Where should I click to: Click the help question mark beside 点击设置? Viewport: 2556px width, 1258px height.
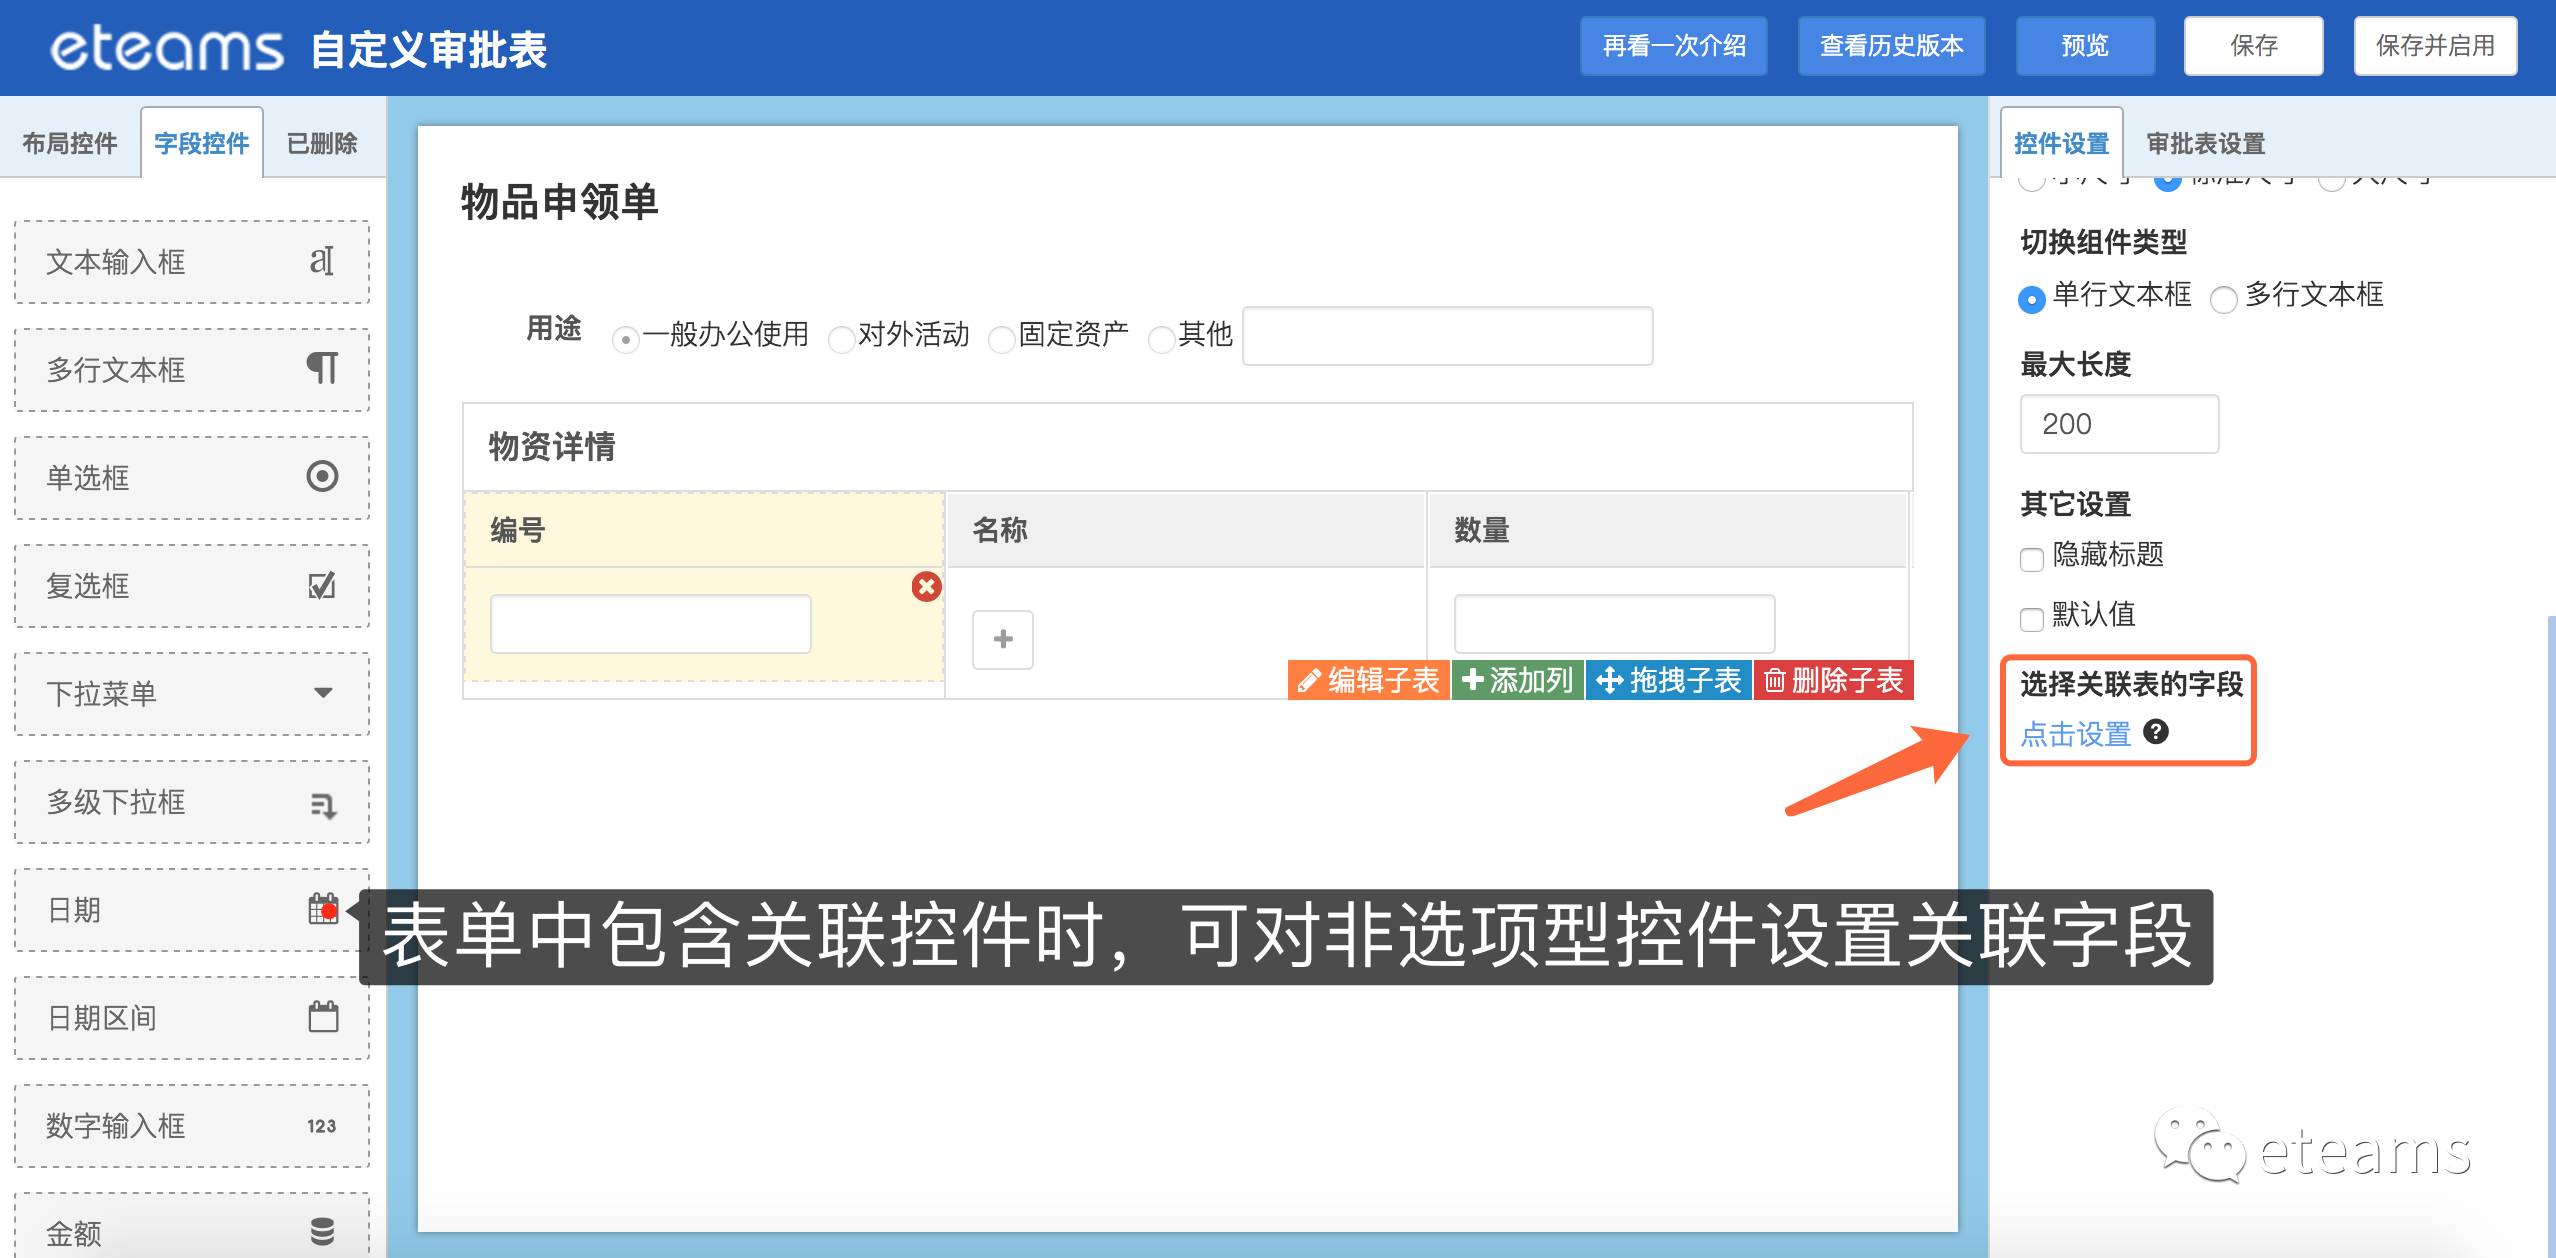[x=2156, y=732]
